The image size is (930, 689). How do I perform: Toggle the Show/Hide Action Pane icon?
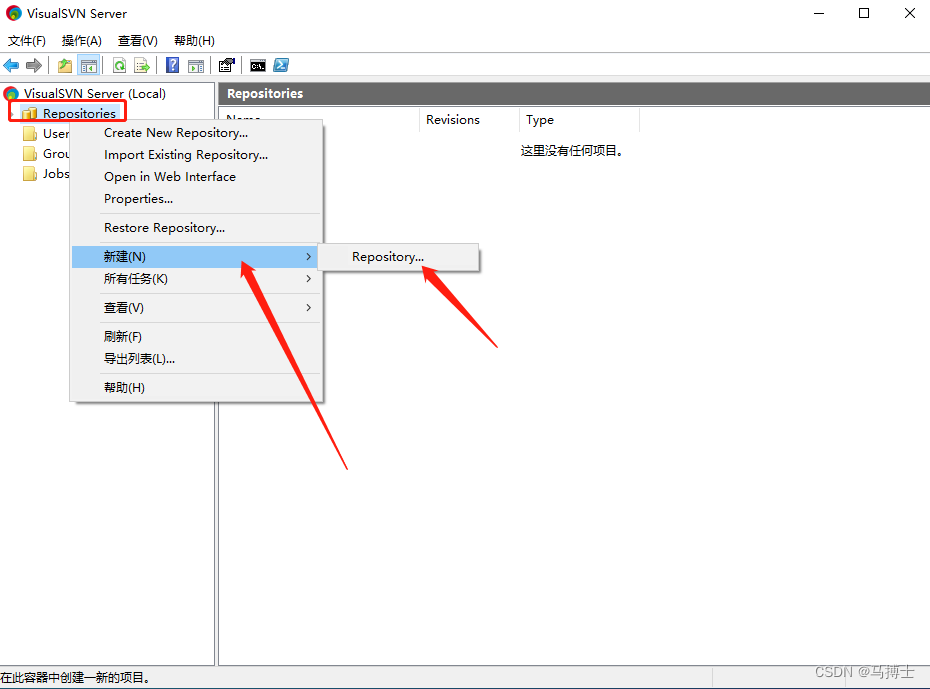(196, 65)
